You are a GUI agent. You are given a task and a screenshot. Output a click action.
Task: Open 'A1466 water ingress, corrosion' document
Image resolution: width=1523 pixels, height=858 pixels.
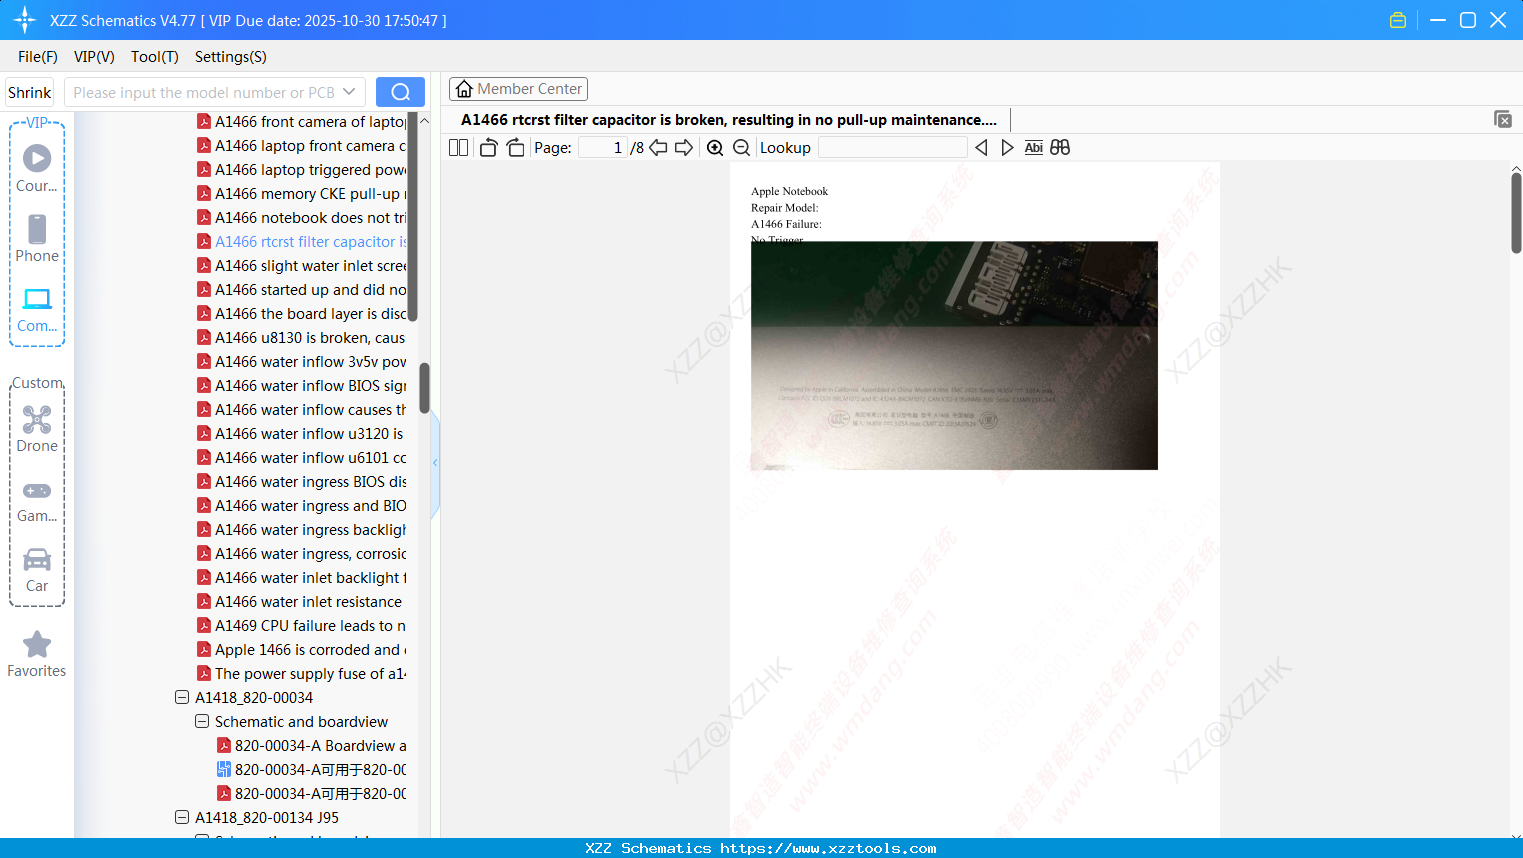pos(302,553)
